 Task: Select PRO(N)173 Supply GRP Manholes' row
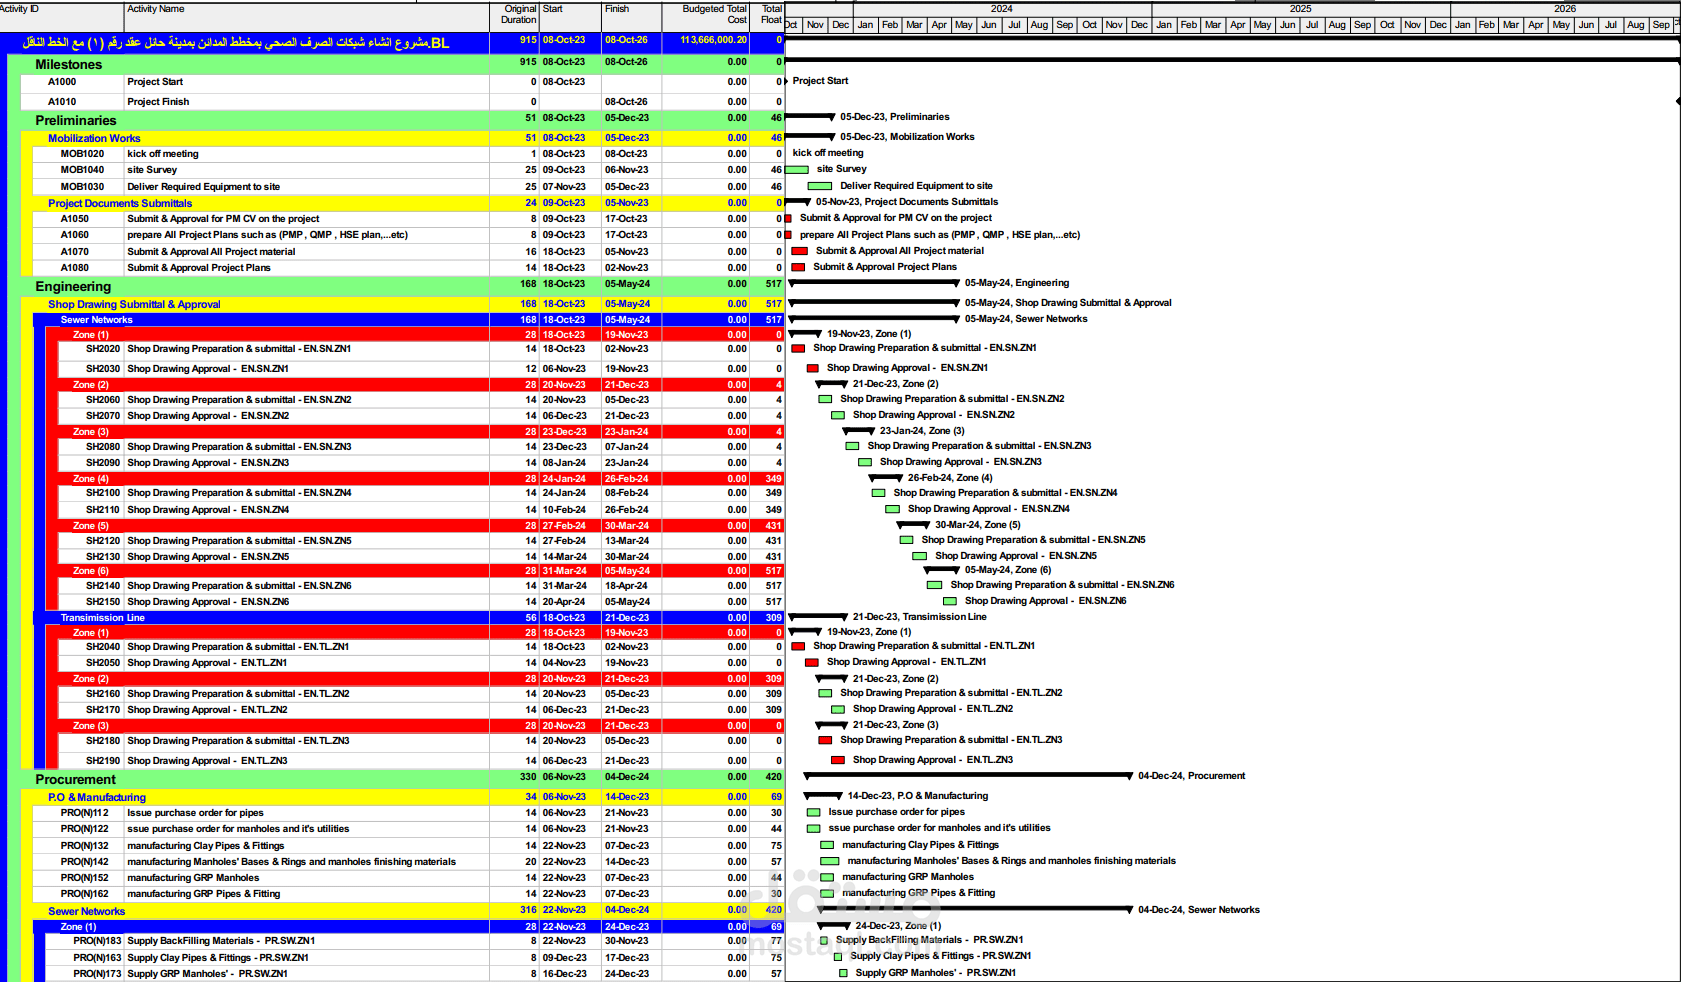coord(414,974)
